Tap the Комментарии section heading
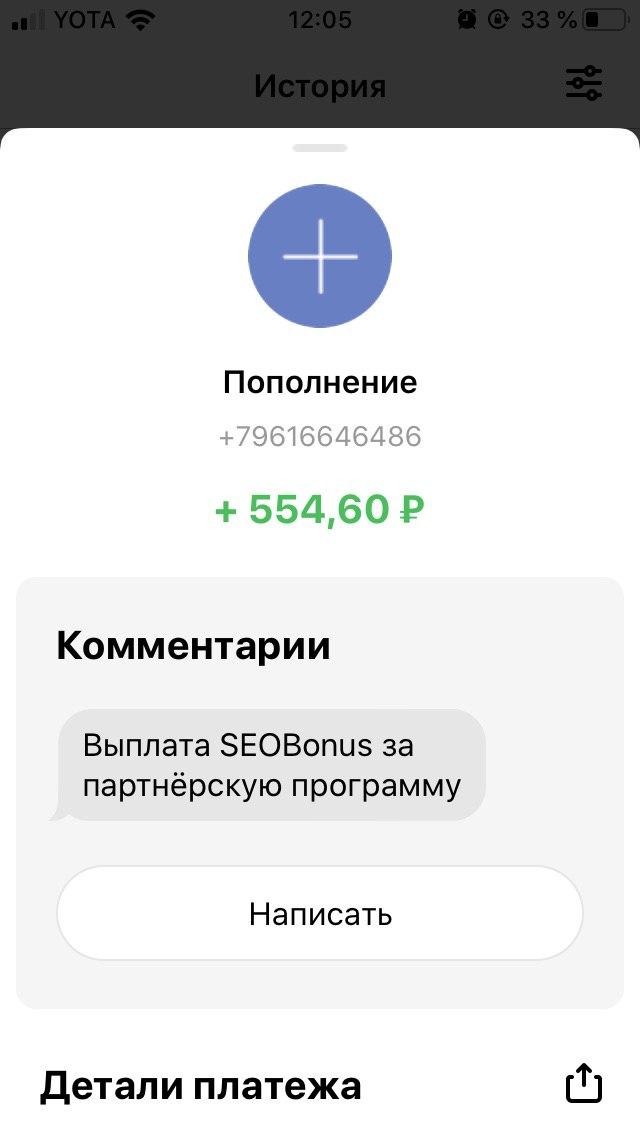Image resolution: width=640 pixels, height=1136 pixels. click(x=194, y=645)
